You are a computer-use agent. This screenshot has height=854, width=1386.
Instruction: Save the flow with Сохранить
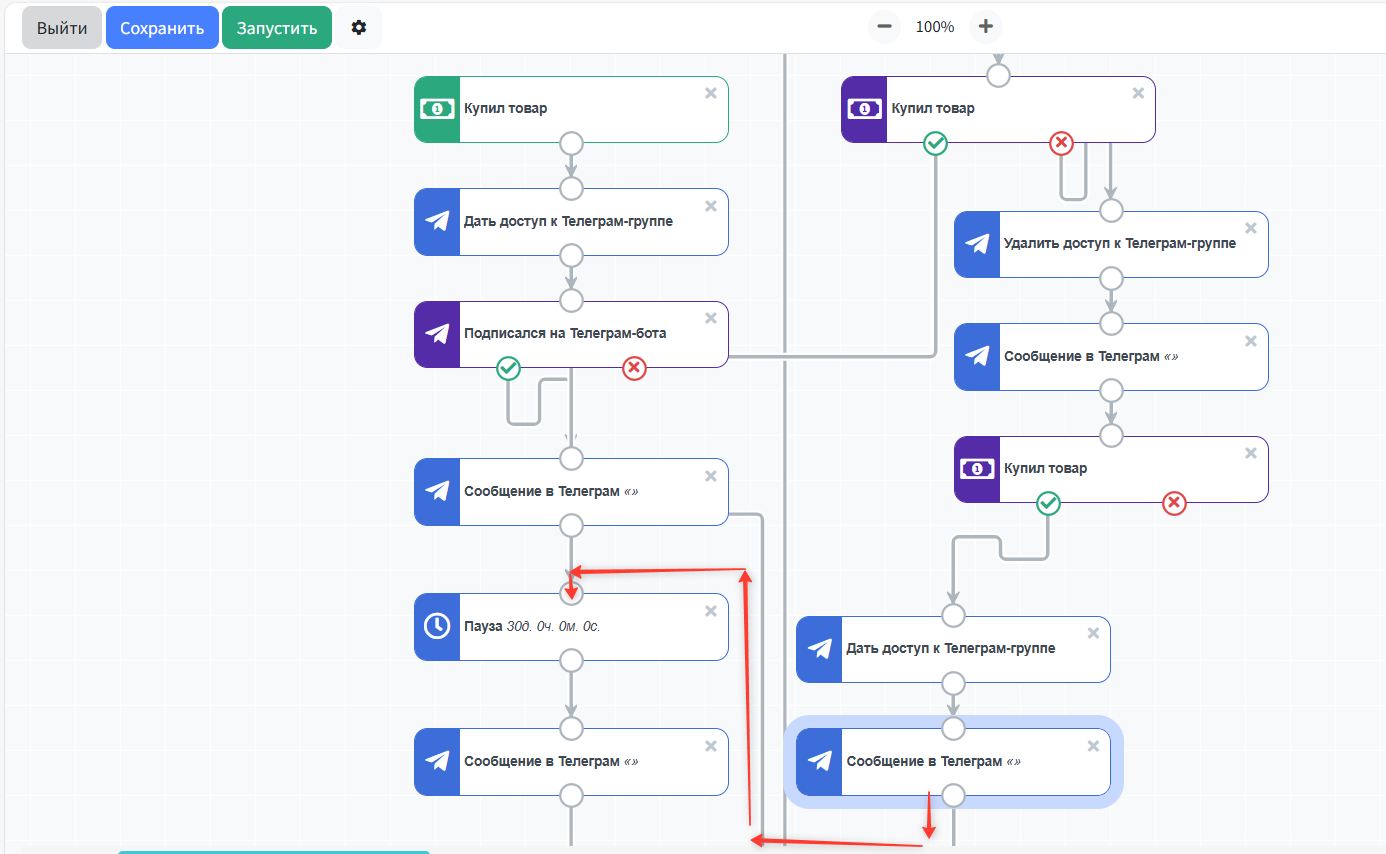tap(162, 28)
